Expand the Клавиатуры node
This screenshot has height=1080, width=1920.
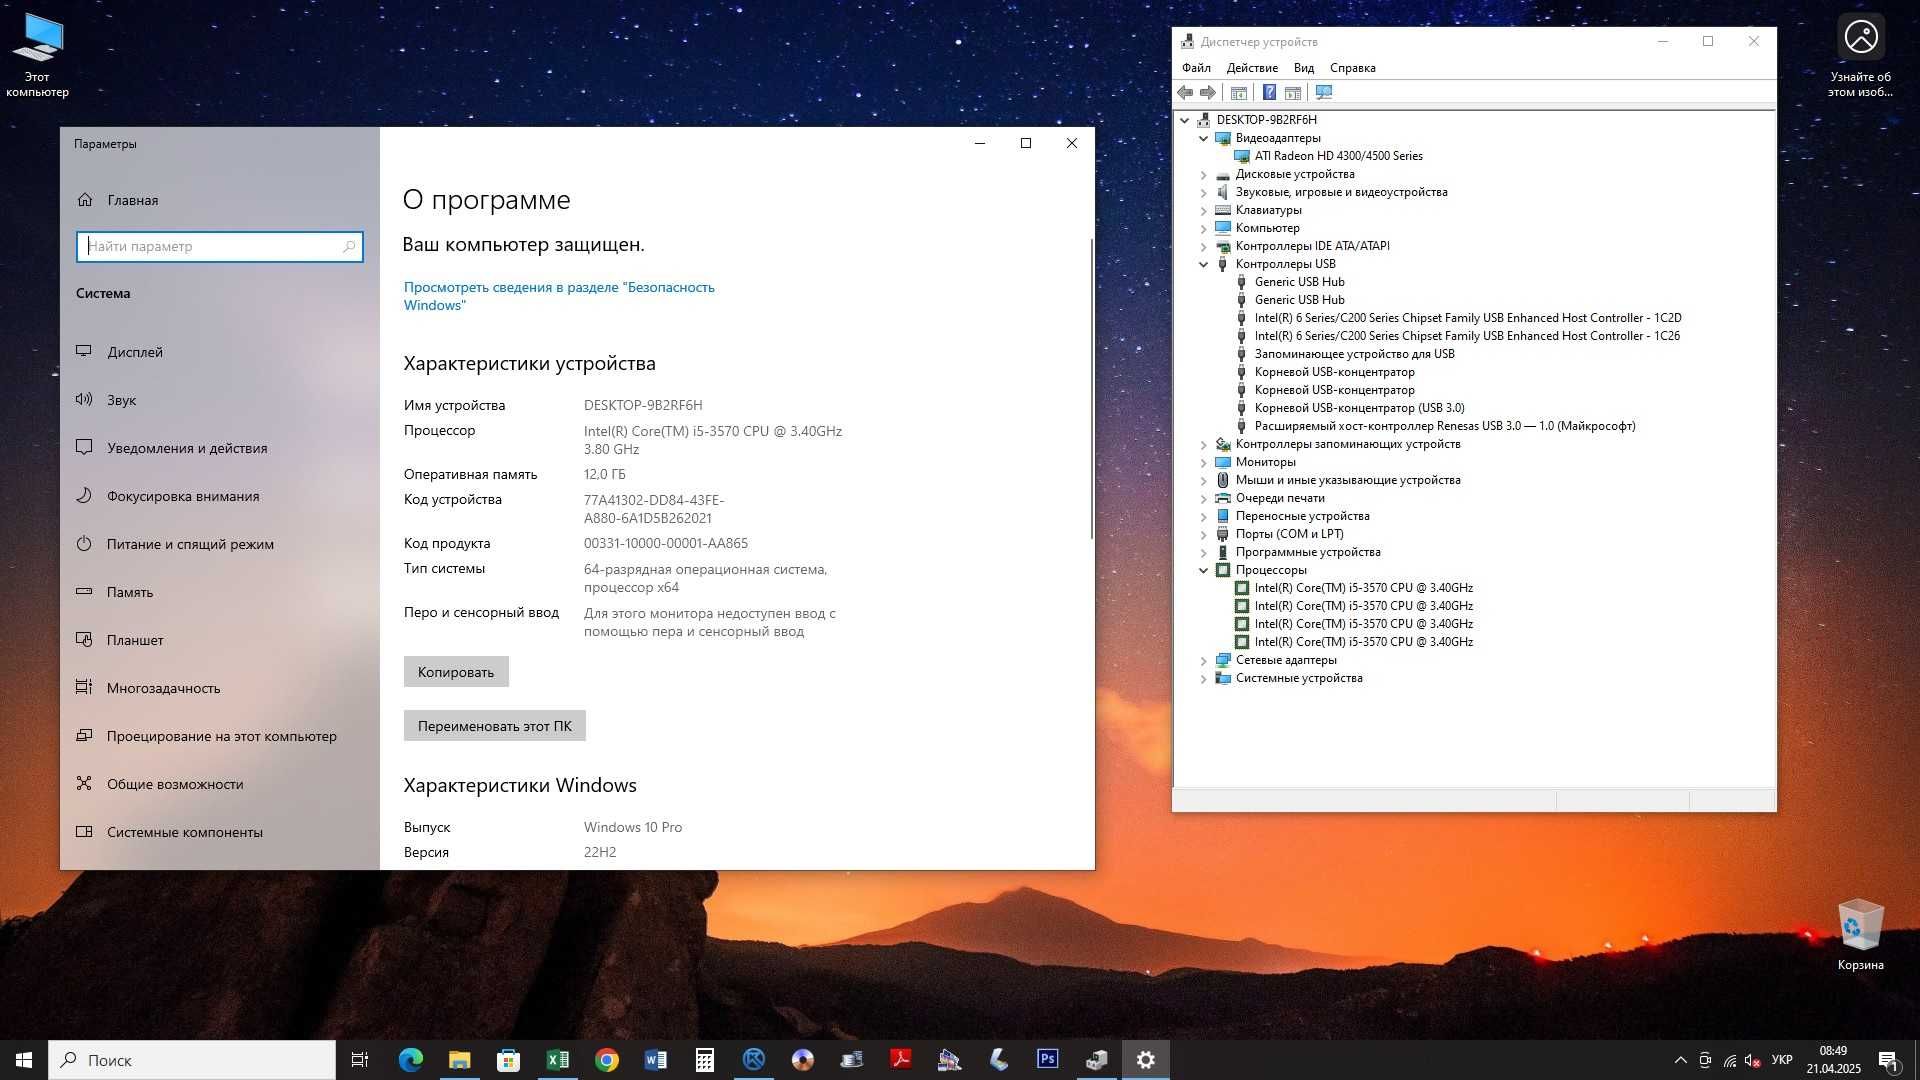[1204, 210]
